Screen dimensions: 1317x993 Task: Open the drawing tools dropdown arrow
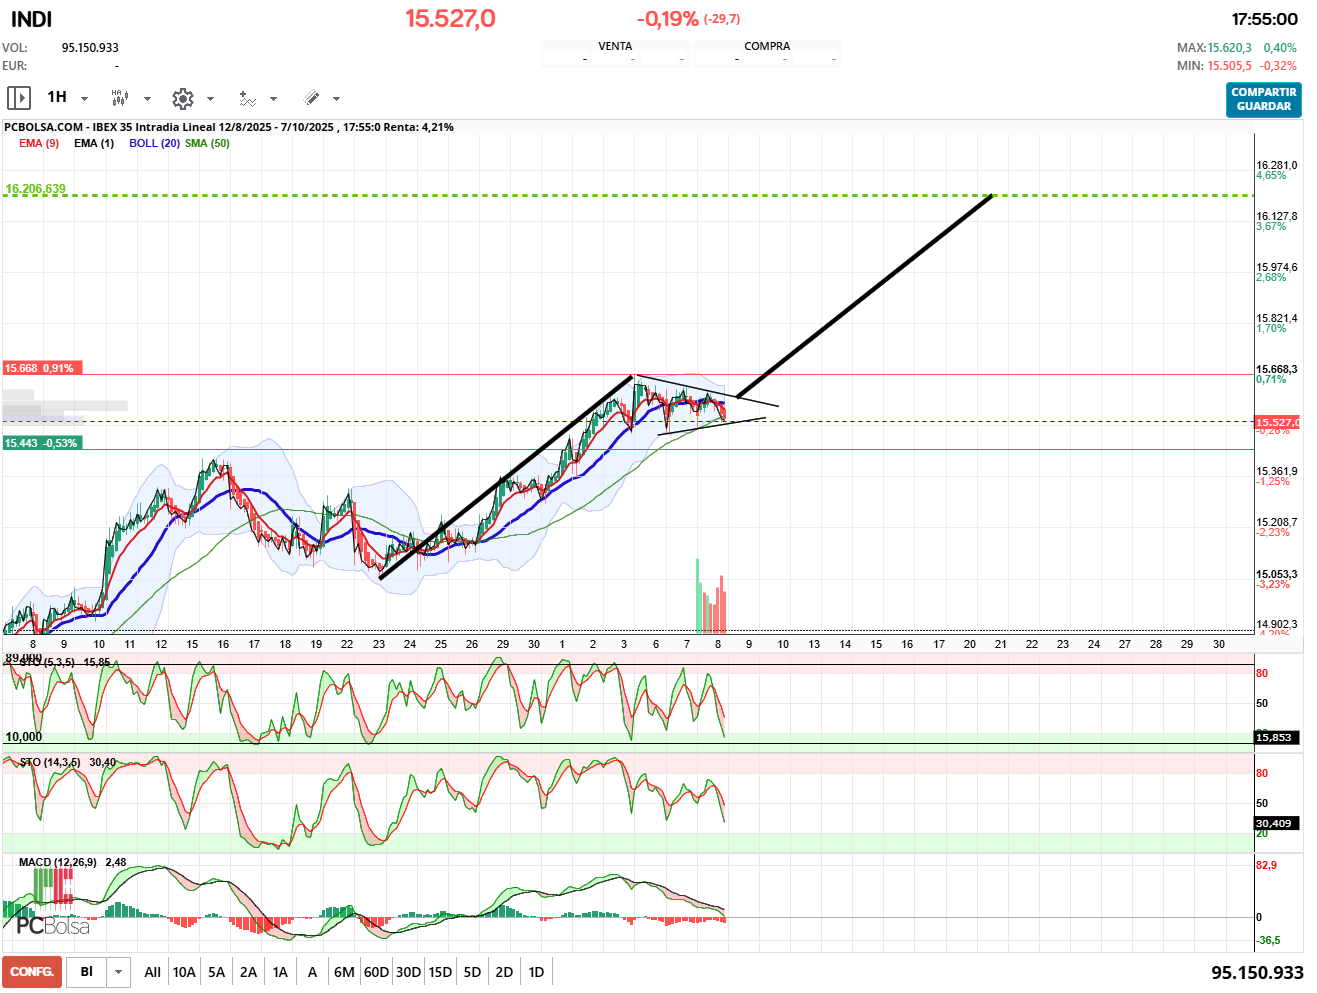coord(337,99)
